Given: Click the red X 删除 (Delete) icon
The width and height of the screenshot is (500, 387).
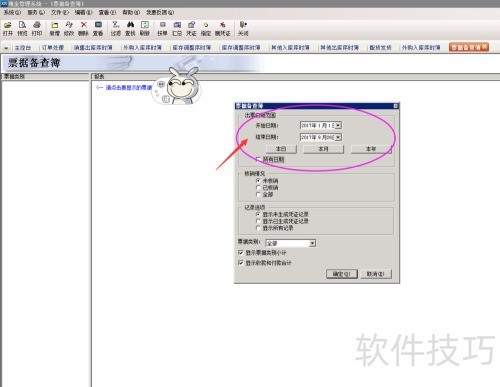Looking at the screenshot, I should [x=83, y=25].
